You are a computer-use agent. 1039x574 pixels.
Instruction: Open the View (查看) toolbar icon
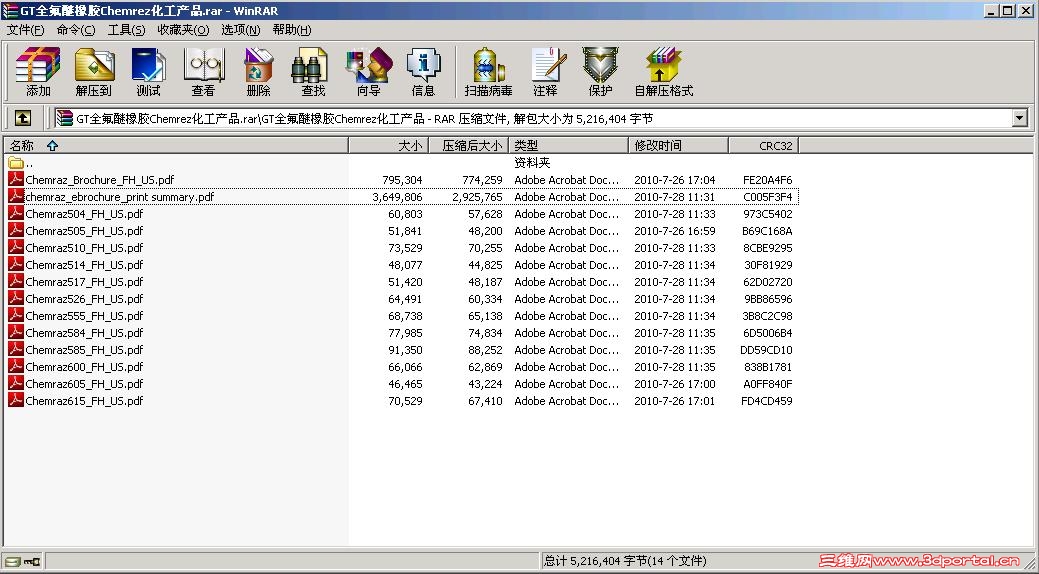pyautogui.click(x=203, y=72)
